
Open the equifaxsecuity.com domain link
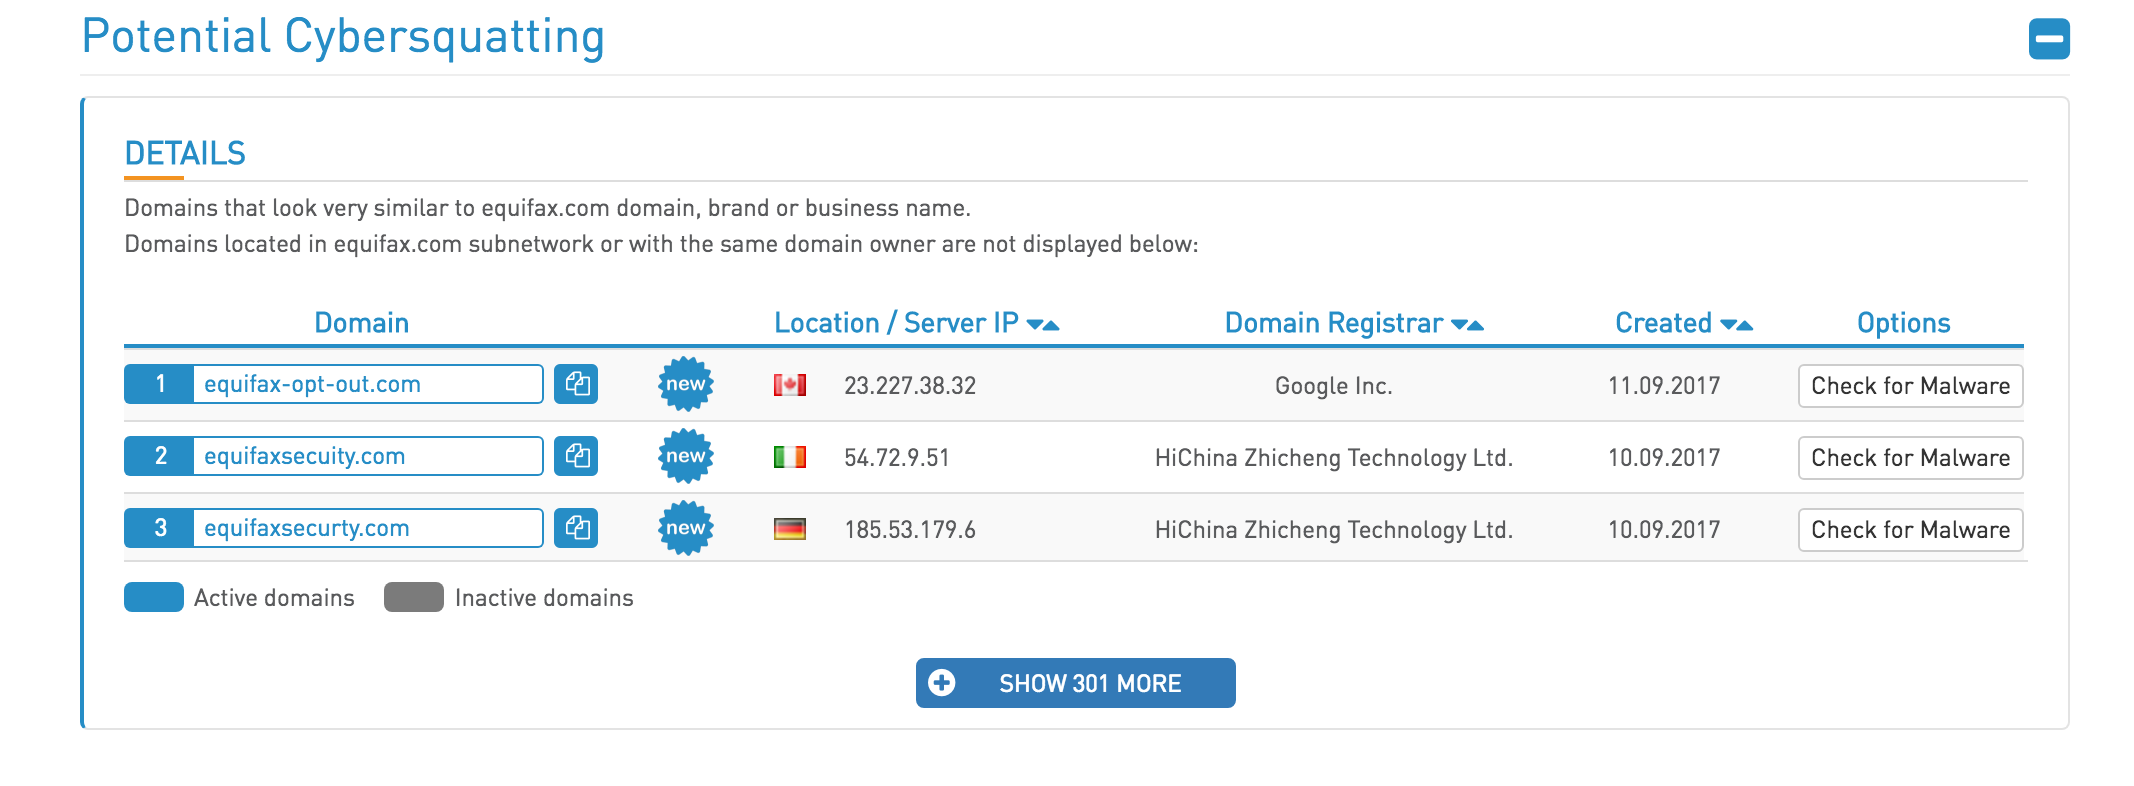point(304,456)
